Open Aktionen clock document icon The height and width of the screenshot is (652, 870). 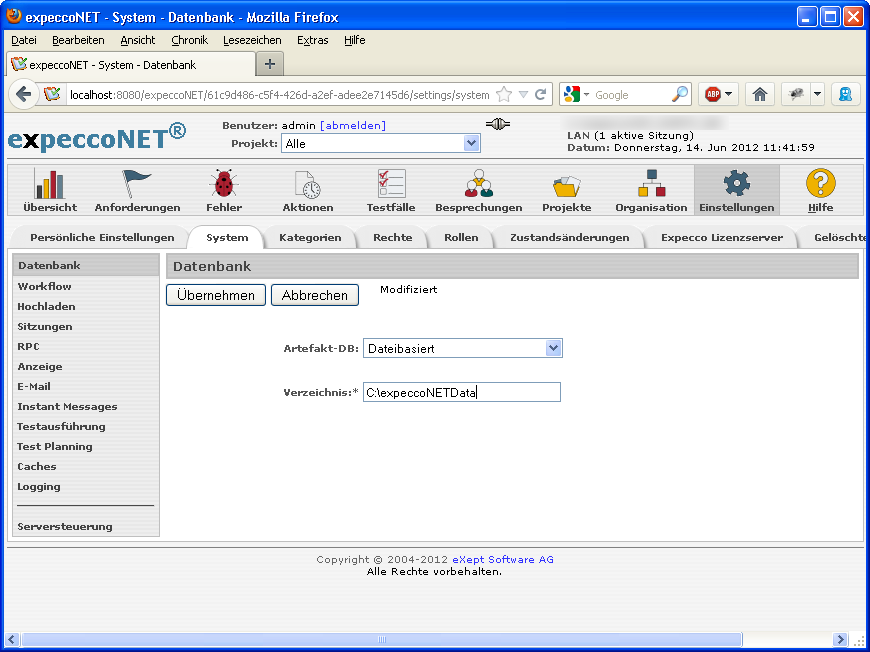click(307, 184)
